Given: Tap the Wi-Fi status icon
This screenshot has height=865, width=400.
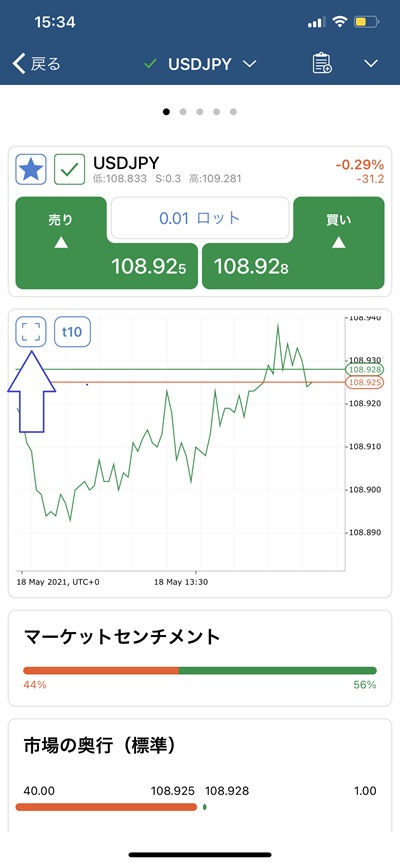Looking at the screenshot, I should click(339, 23).
